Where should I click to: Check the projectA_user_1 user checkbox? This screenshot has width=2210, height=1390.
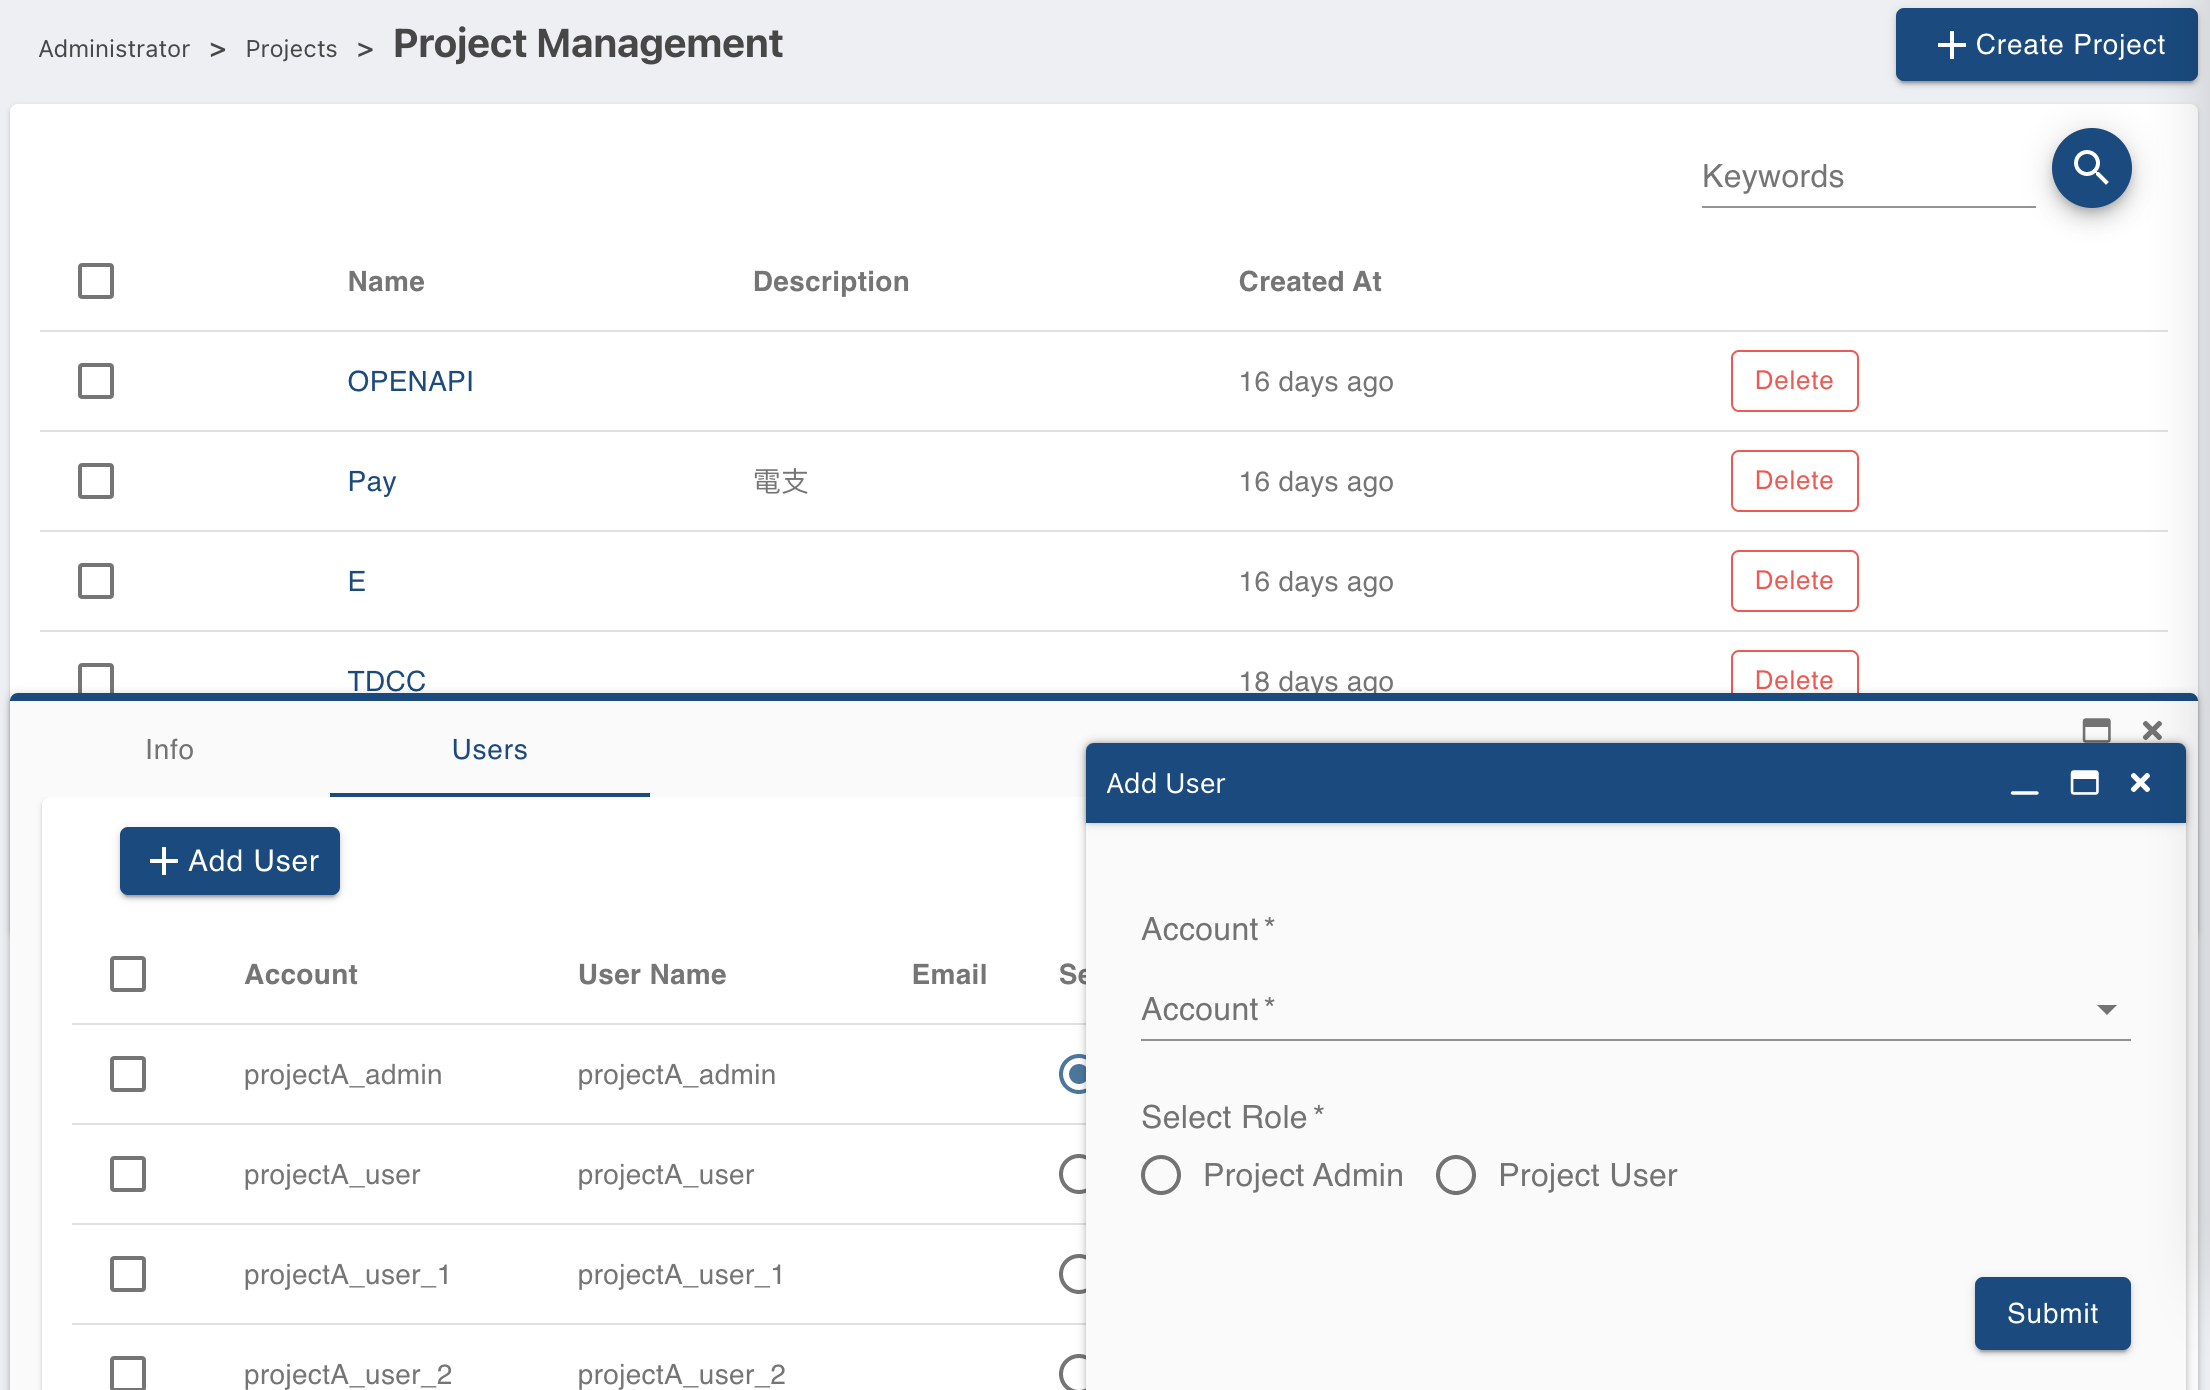[128, 1274]
